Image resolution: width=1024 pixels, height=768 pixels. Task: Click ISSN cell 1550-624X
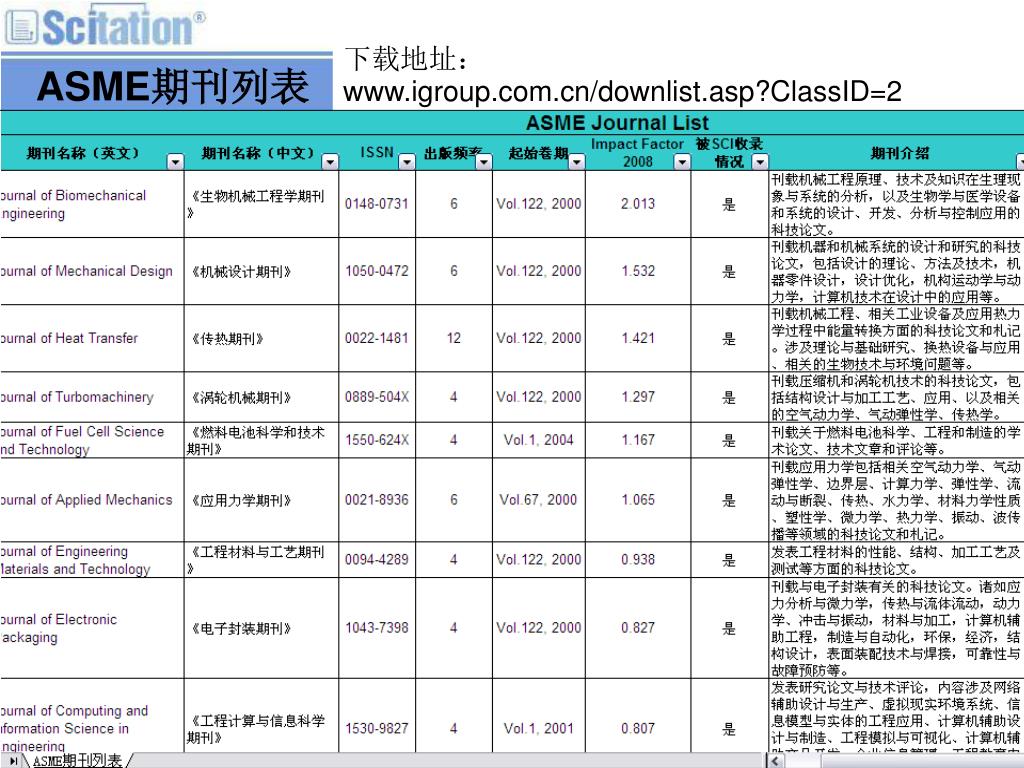pyautogui.click(x=377, y=440)
